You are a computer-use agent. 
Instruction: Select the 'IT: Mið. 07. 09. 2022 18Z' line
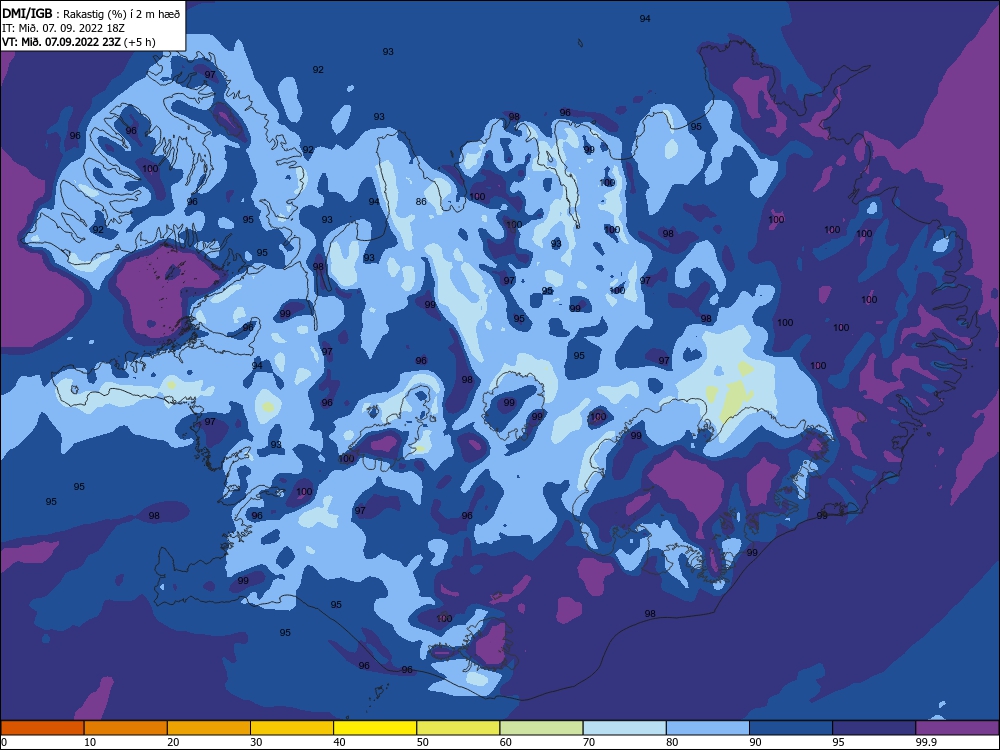point(63,28)
